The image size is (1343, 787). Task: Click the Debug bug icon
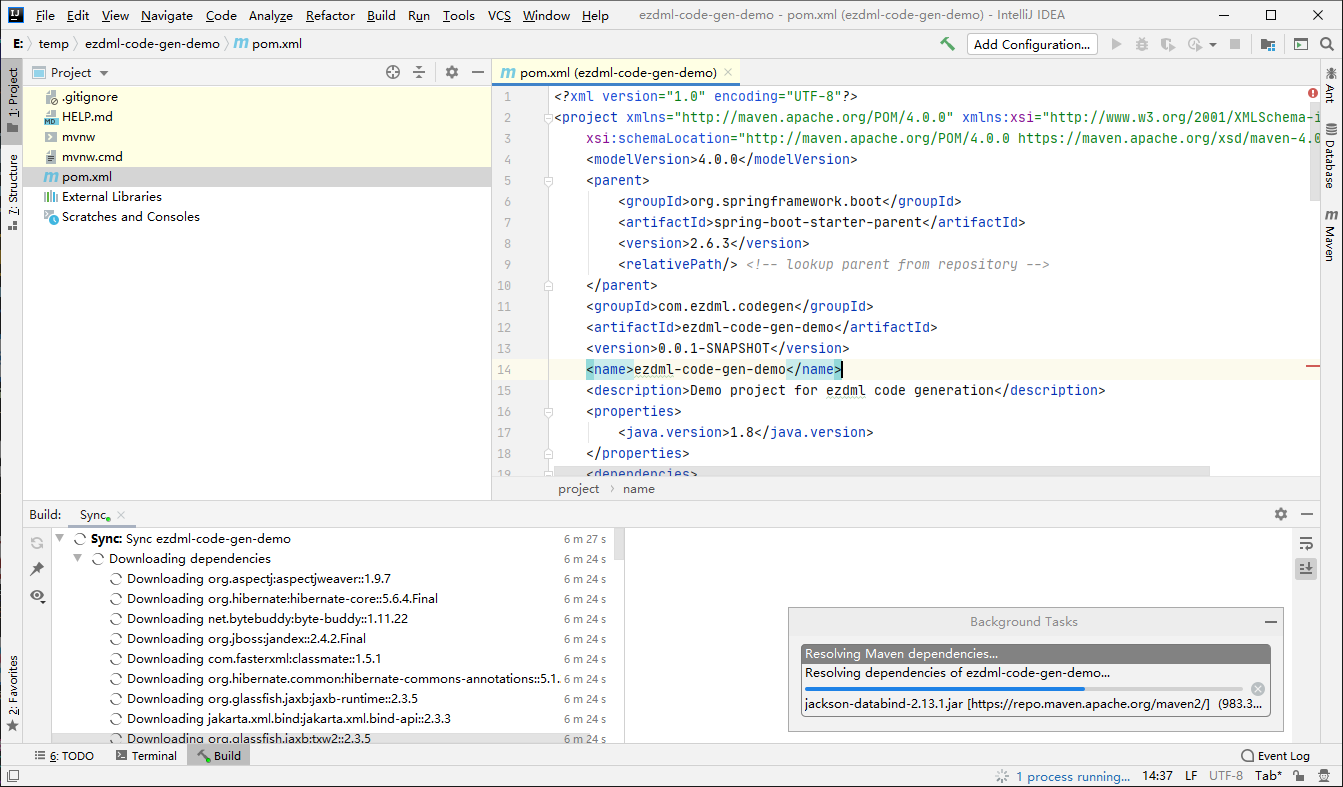tap(1142, 44)
